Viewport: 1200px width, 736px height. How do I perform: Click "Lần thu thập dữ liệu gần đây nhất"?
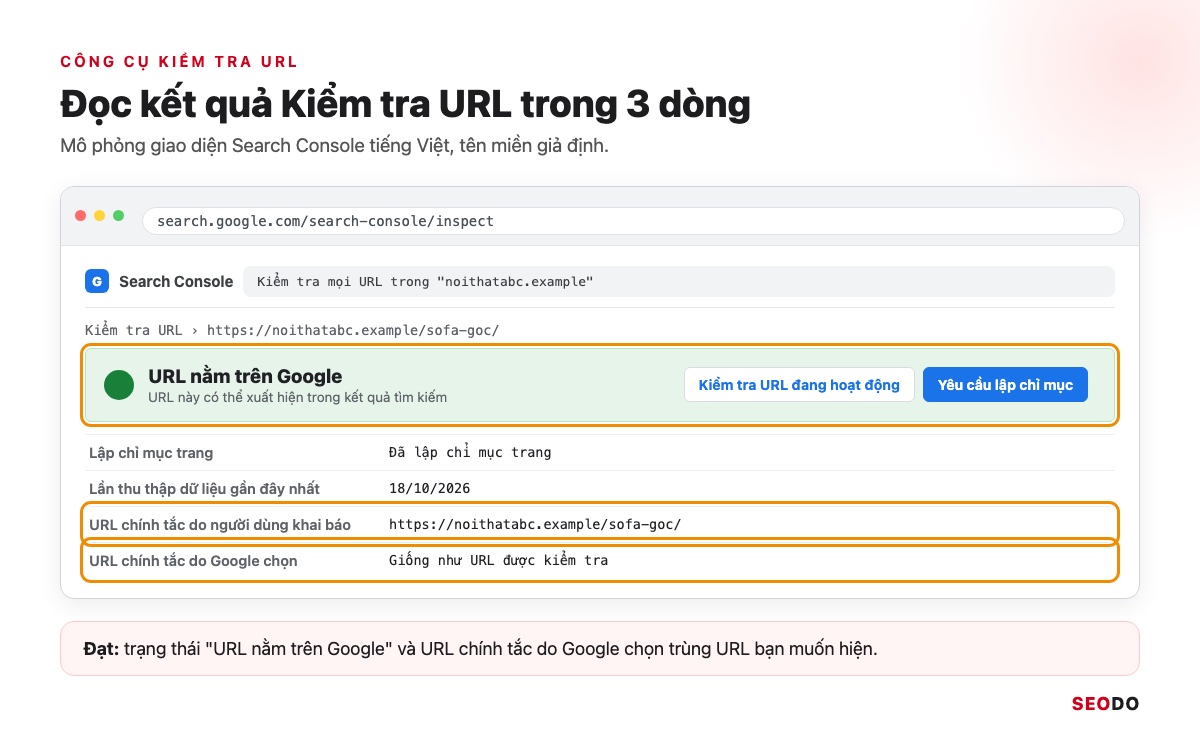click(x=204, y=488)
